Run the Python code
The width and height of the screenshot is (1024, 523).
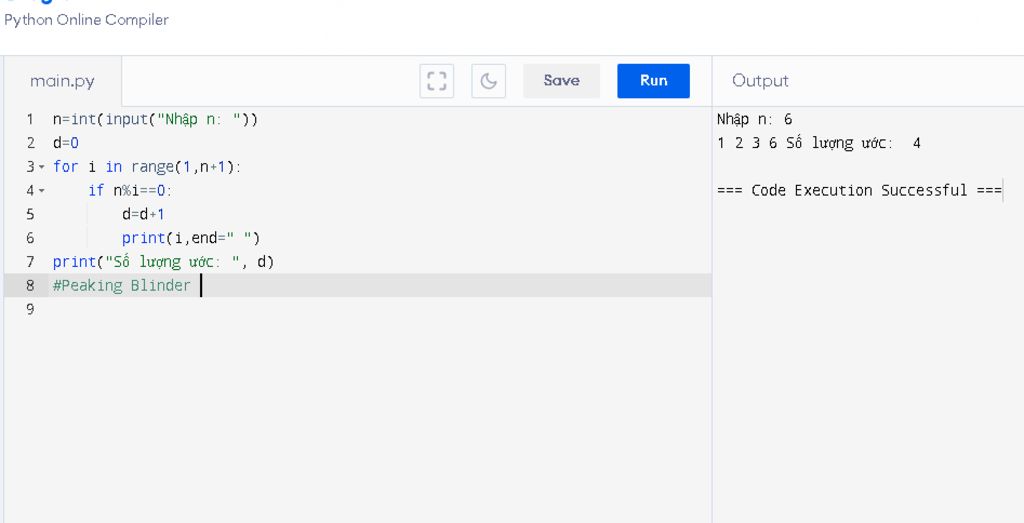click(653, 81)
